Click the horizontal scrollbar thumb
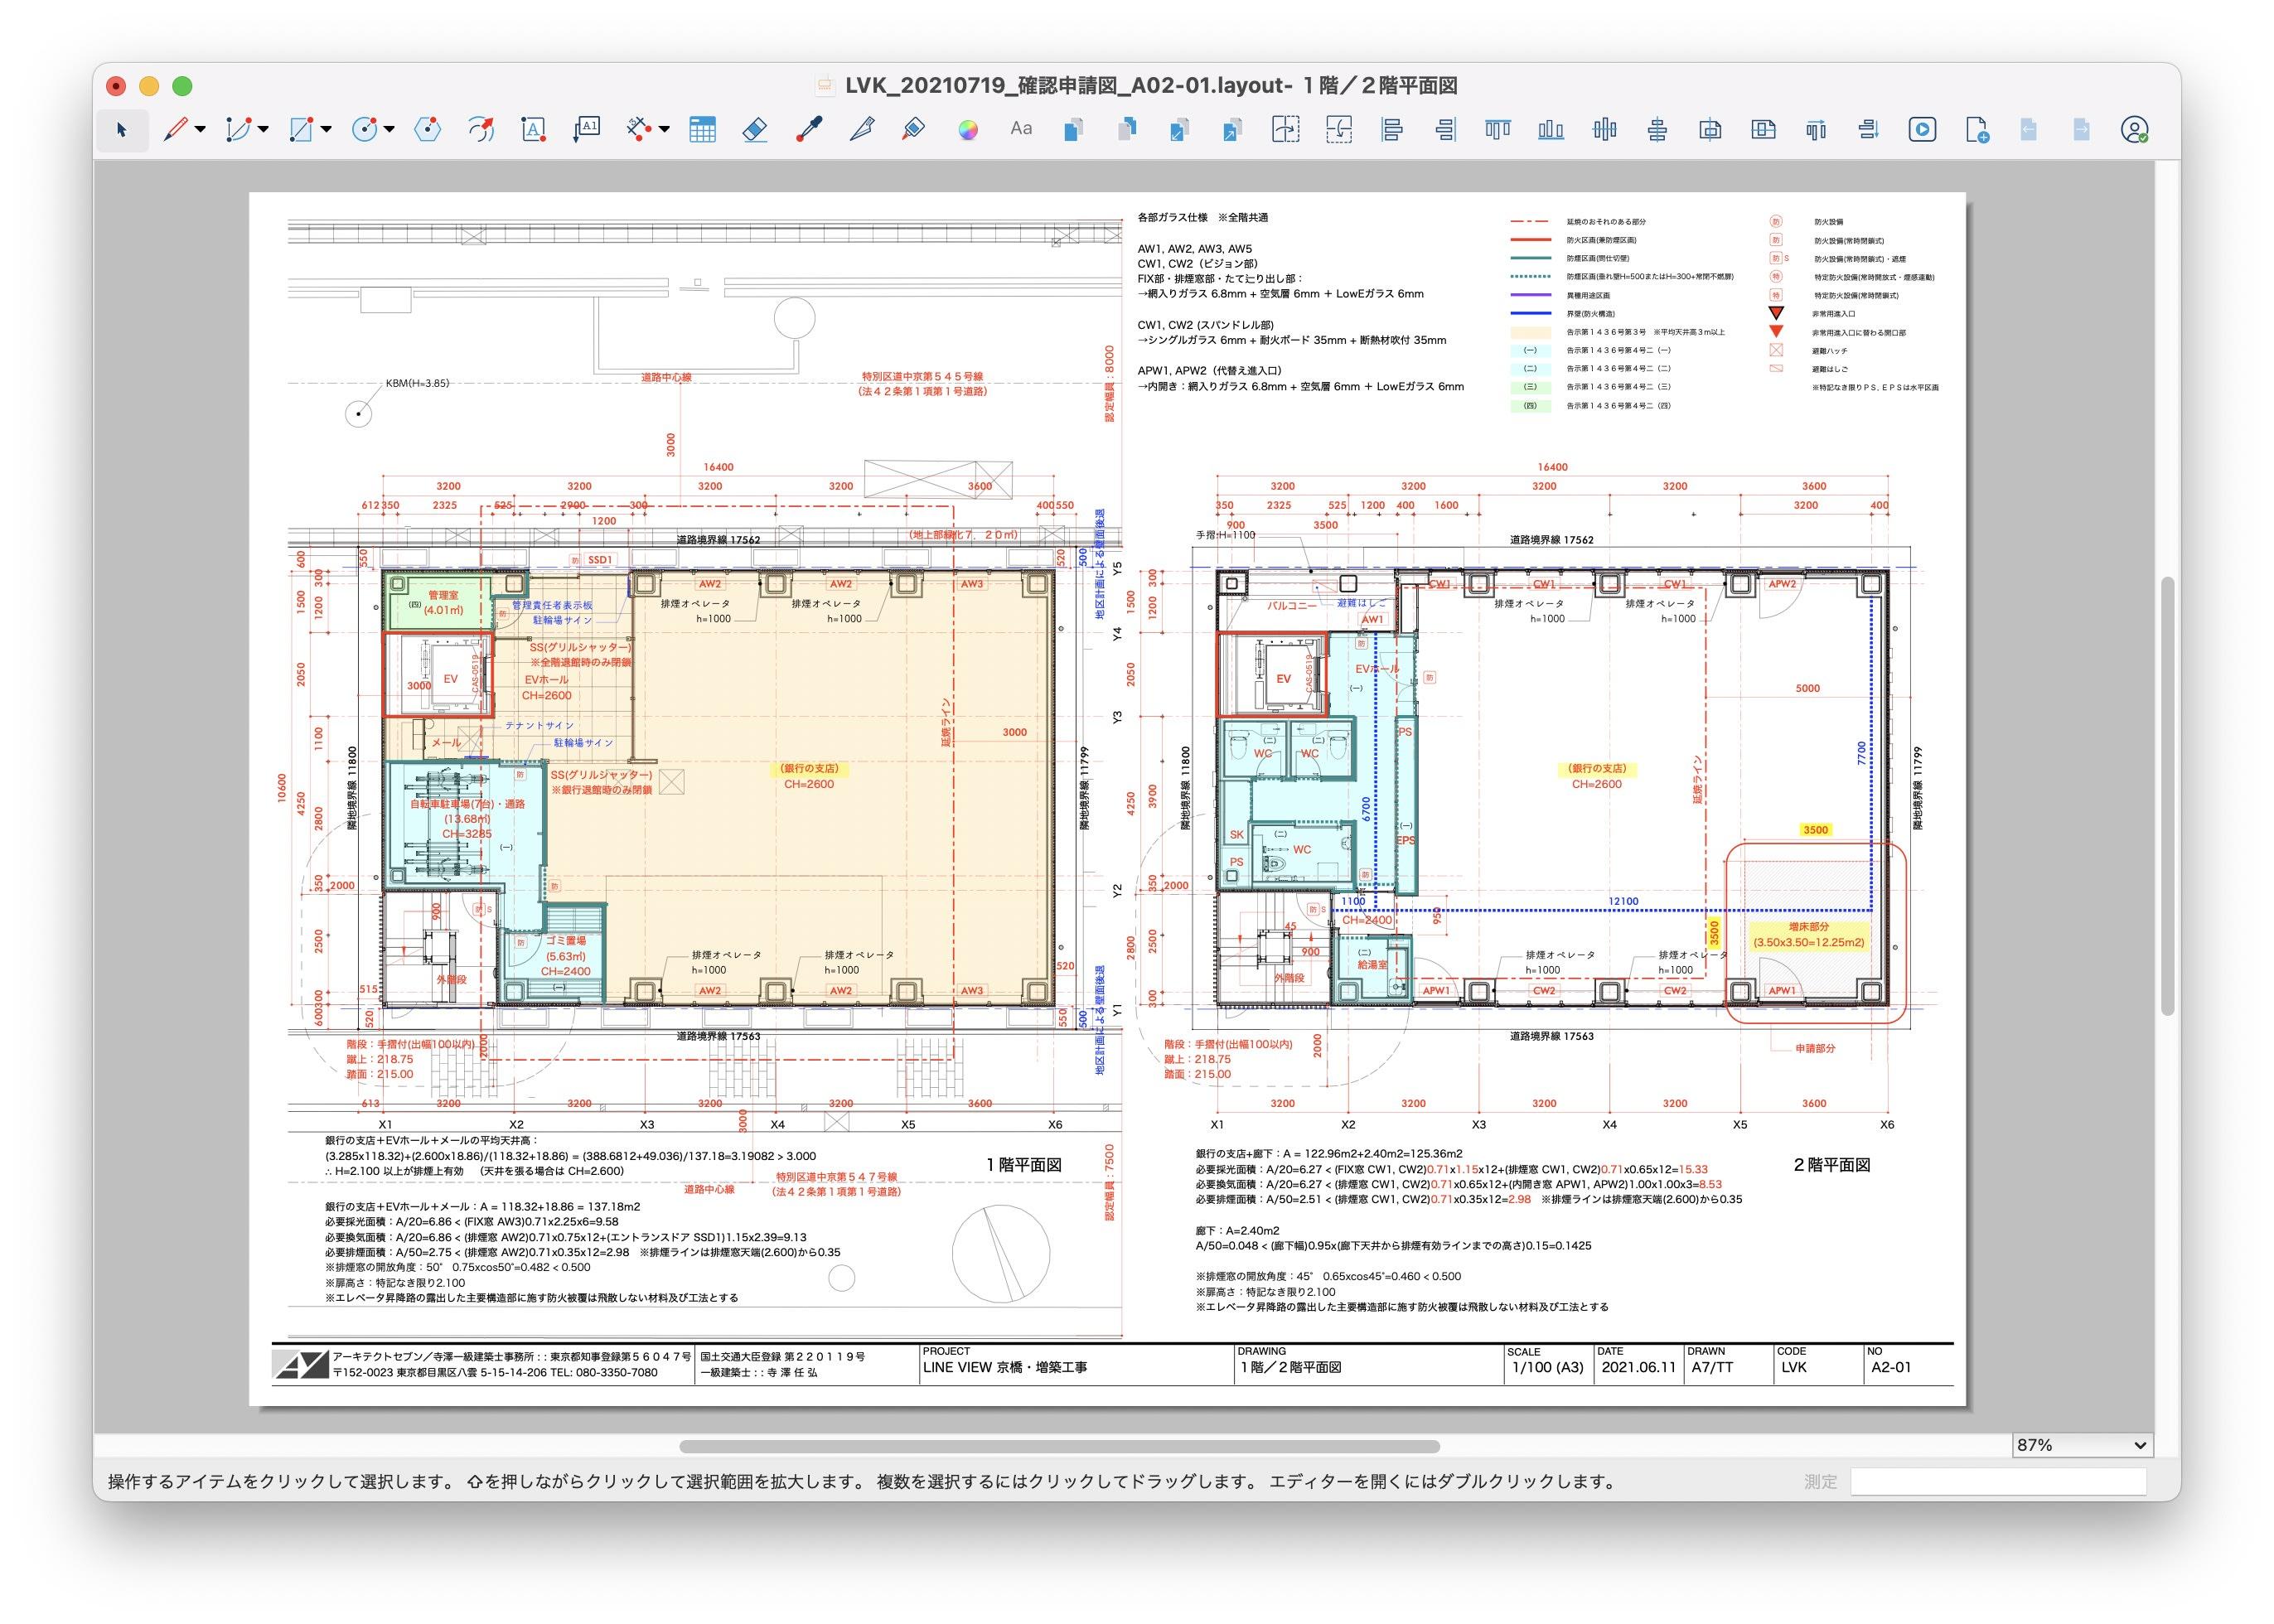This screenshot has height=1624, width=2274. pyautogui.click(x=1059, y=1446)
